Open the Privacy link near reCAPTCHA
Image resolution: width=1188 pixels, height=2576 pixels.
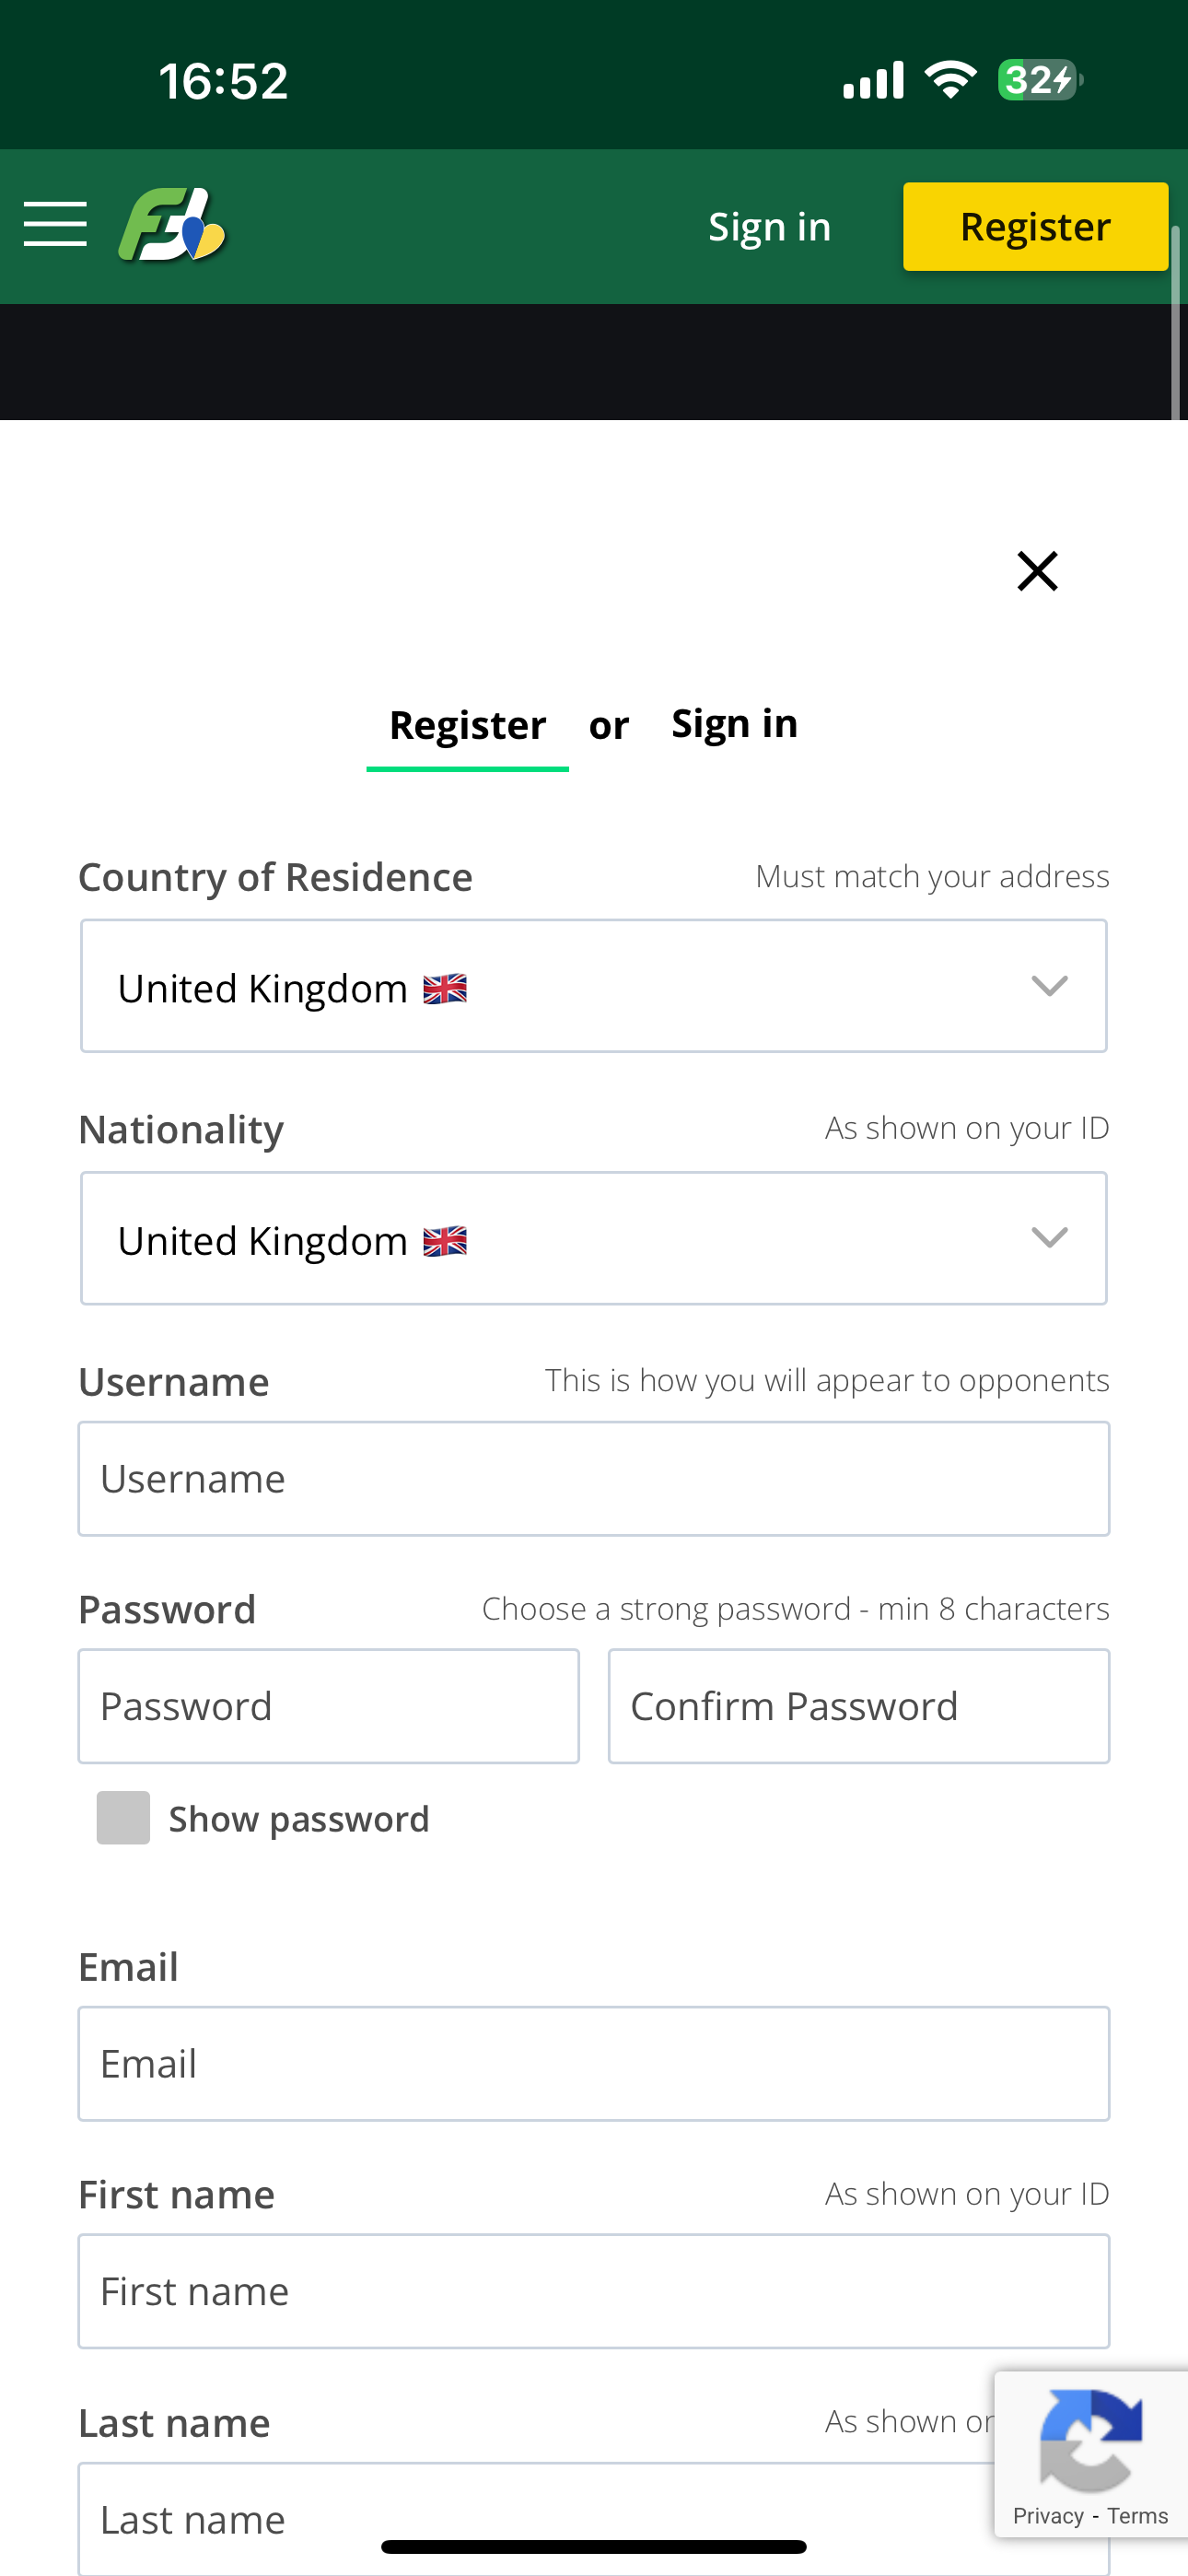pyautogui.click(x=1047, y=2516)
